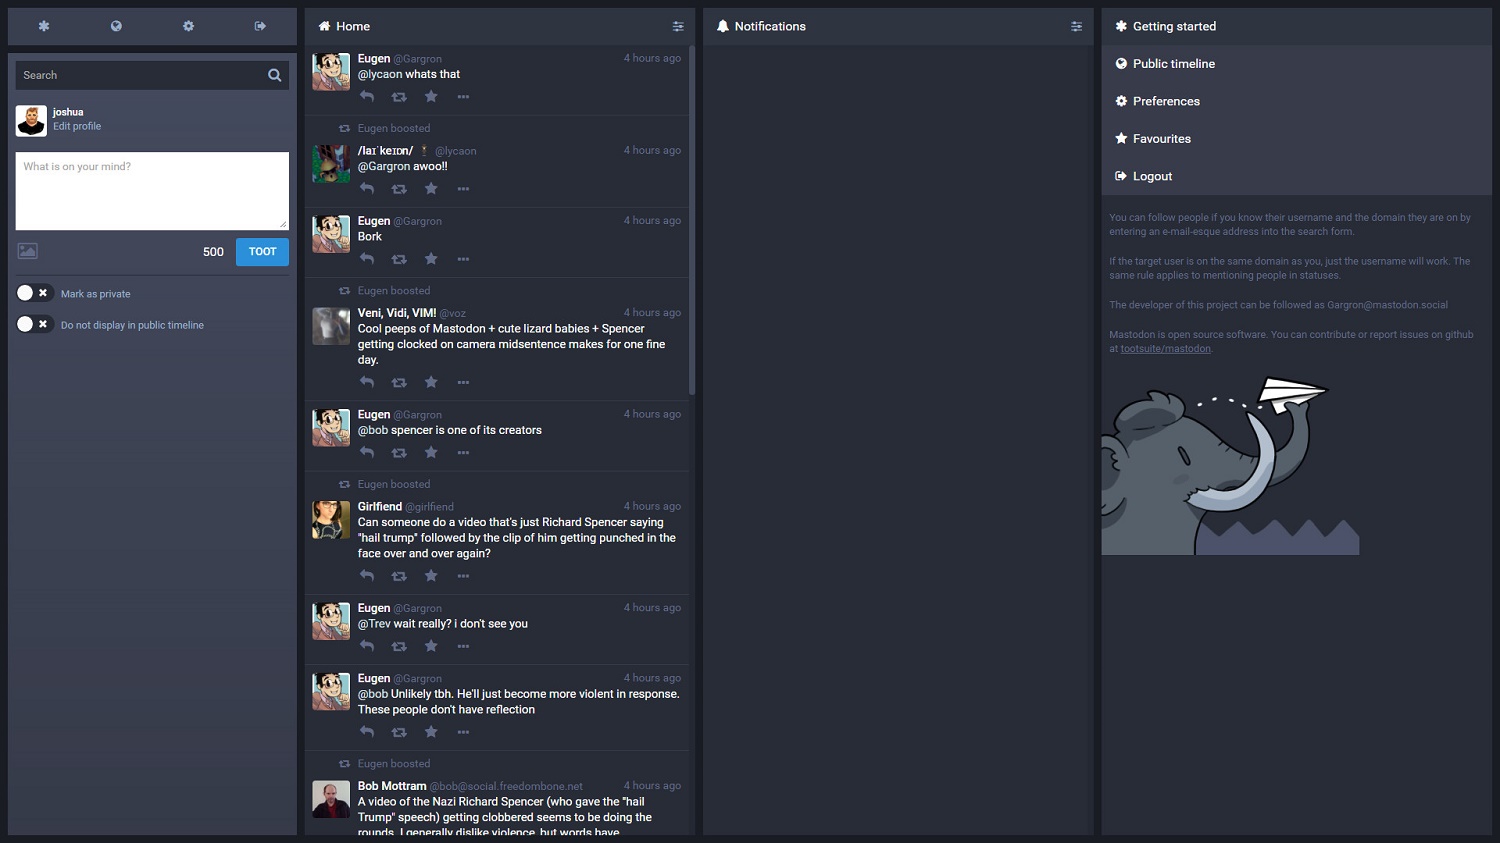Open Public timeline menu item

(1296, 64)
